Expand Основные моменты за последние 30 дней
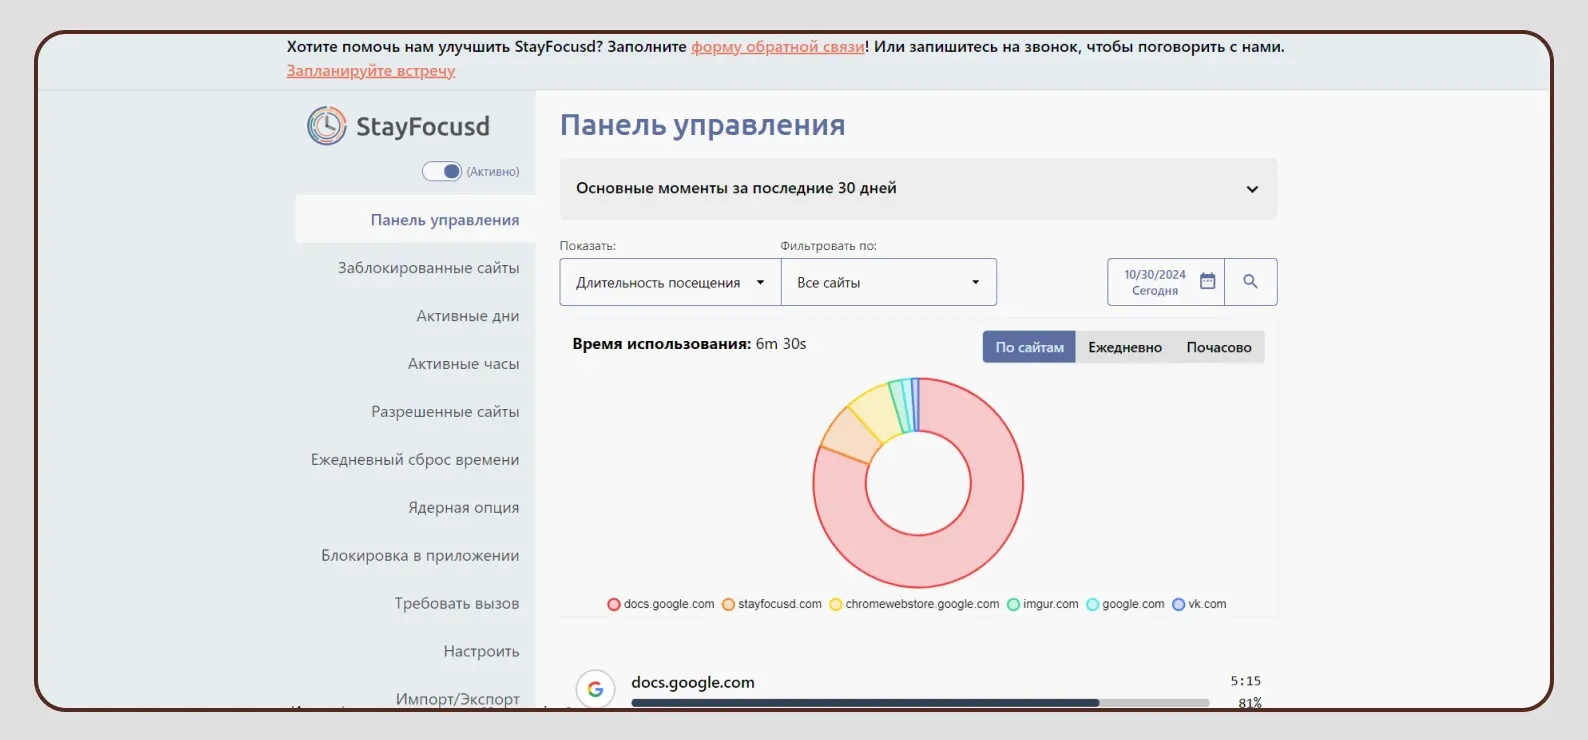Image resolution: width=1588 pixels, height=740 pixels. pyautogui.click(x=918, y=188)
